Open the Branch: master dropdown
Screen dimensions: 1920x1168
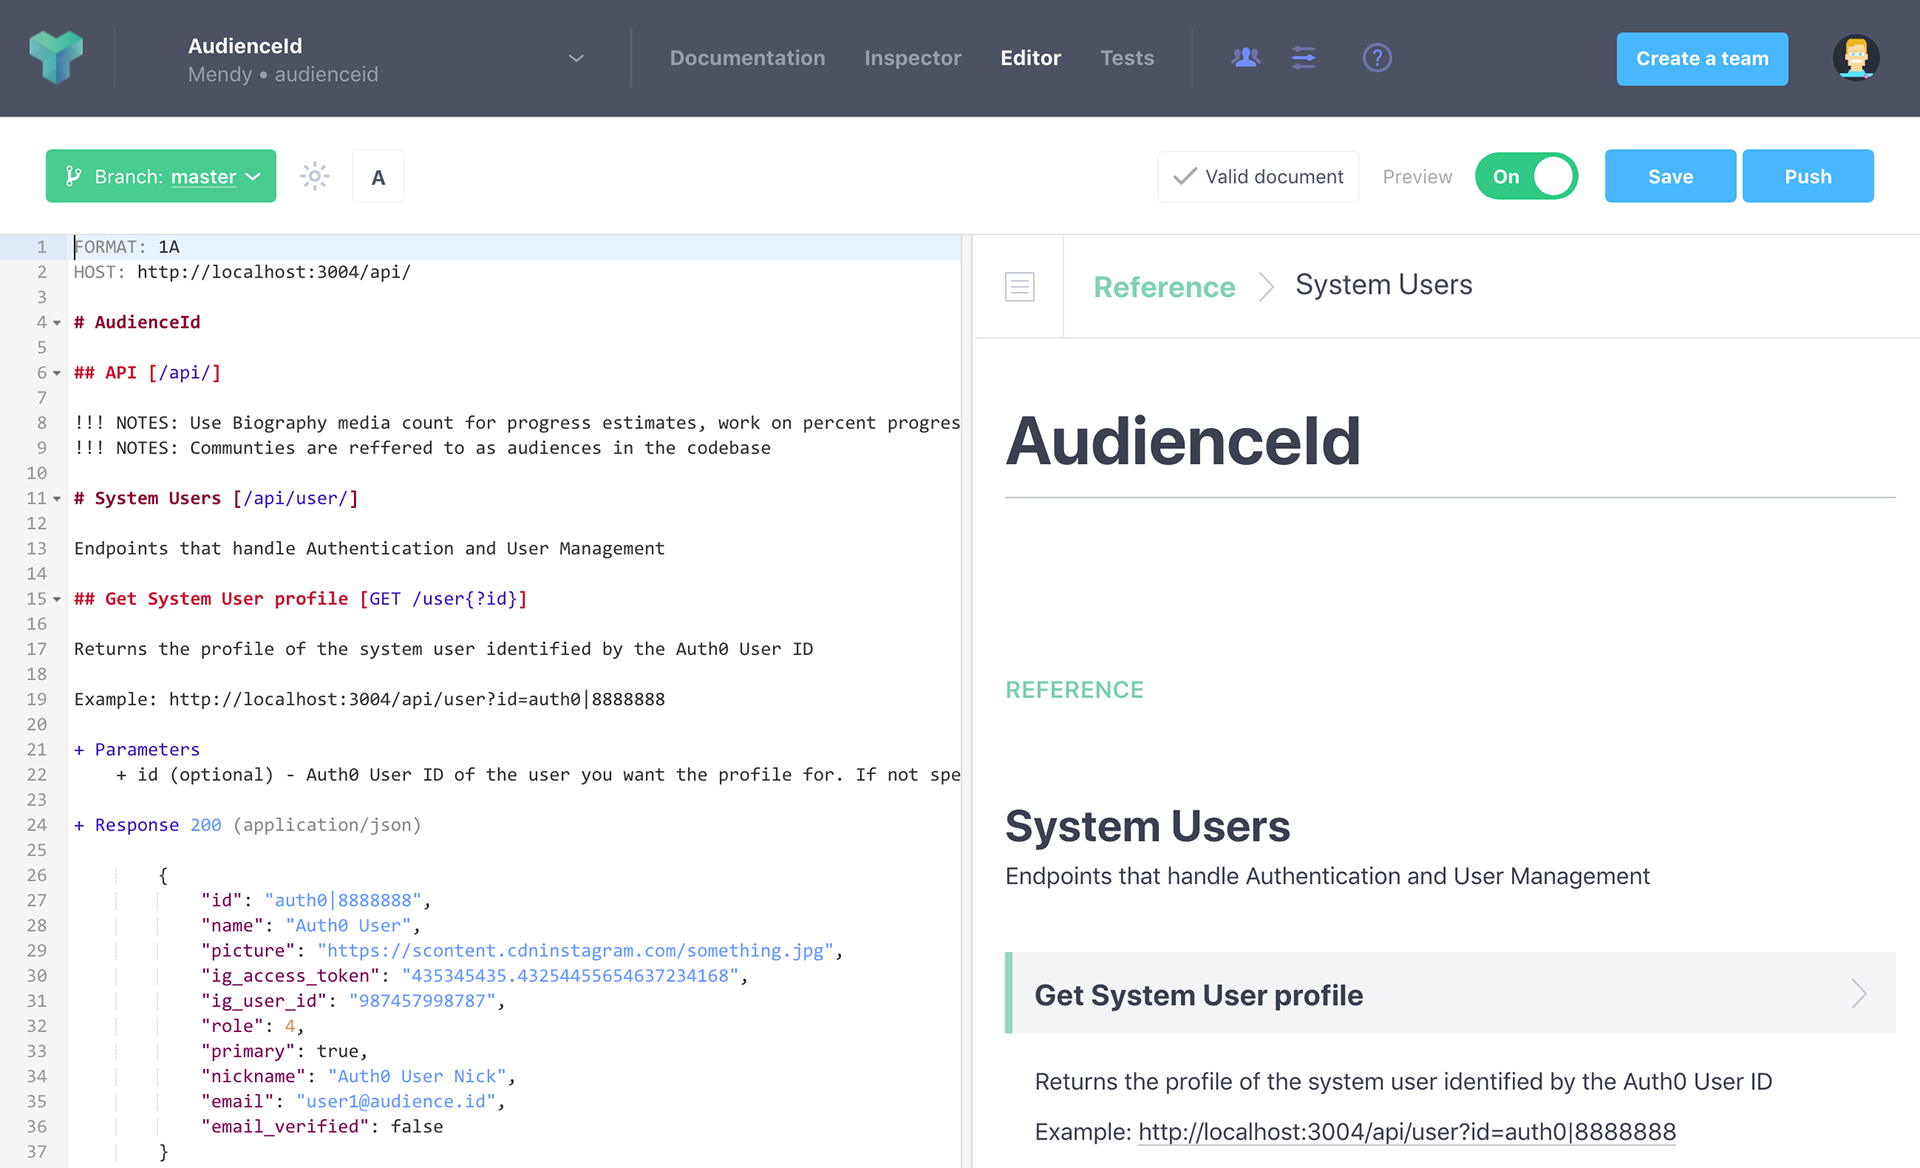[161, 176]
